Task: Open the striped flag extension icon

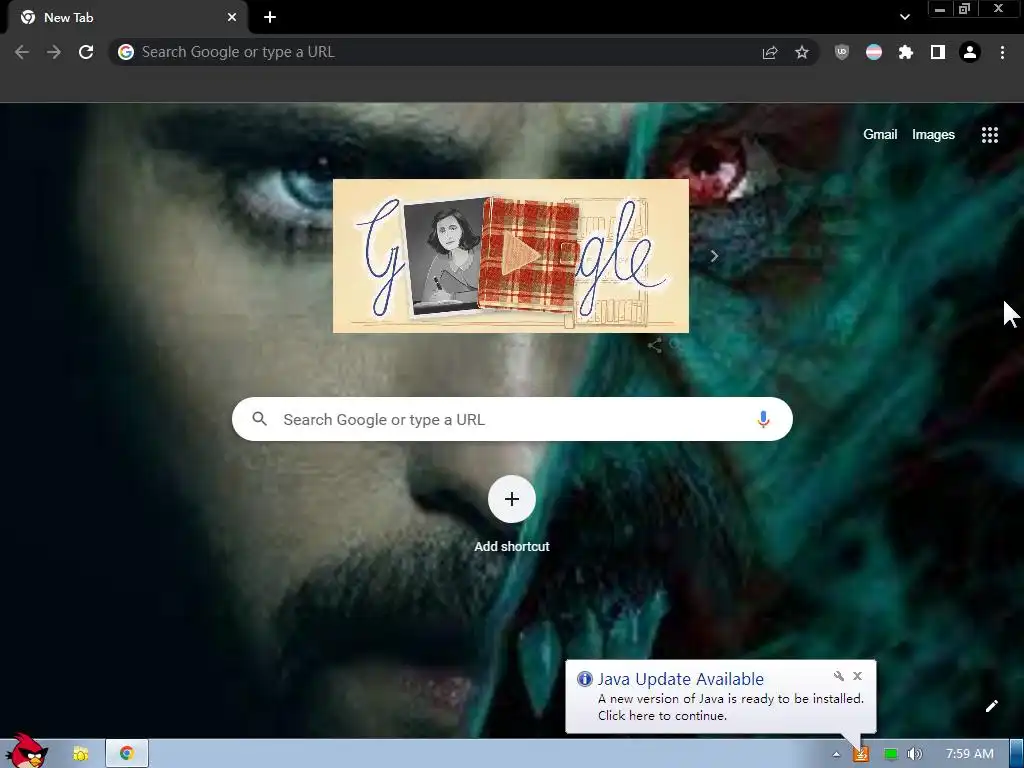Action: [874, 52]
